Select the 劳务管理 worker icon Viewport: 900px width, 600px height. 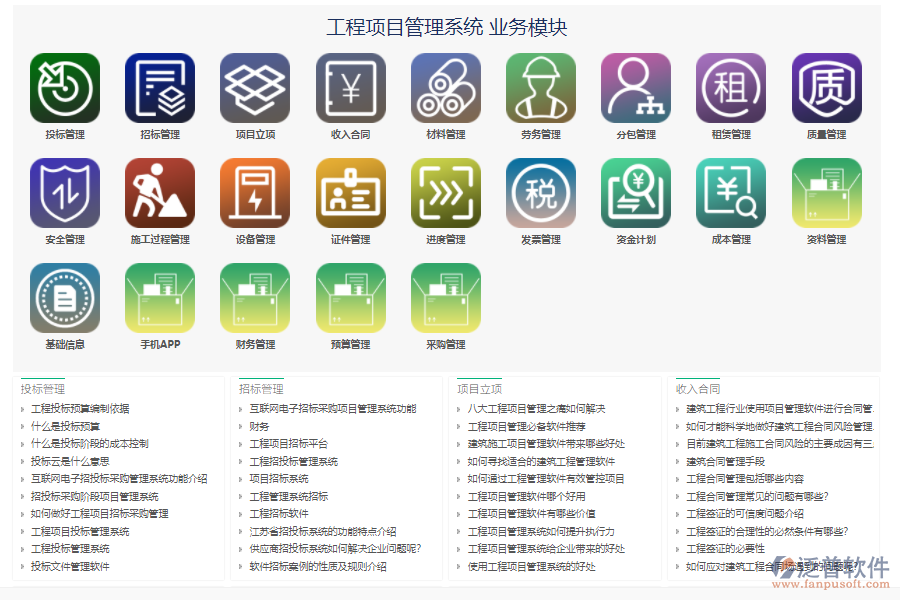click(x=540, y=90)
